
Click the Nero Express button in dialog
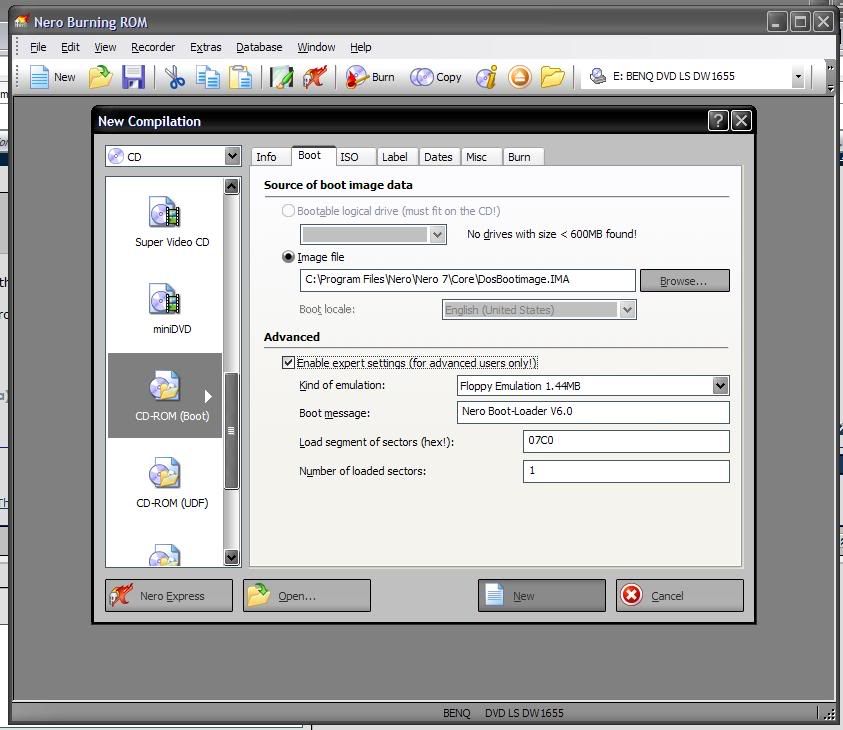[169, 596]
